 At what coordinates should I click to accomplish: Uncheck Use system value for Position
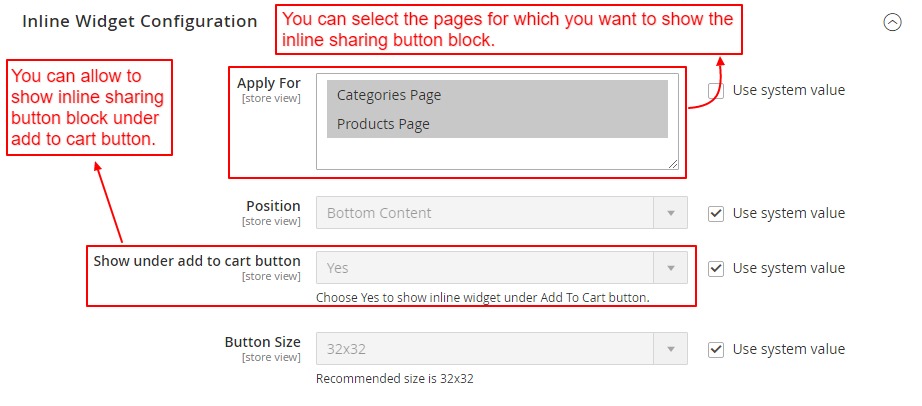[x=716, y=213]
